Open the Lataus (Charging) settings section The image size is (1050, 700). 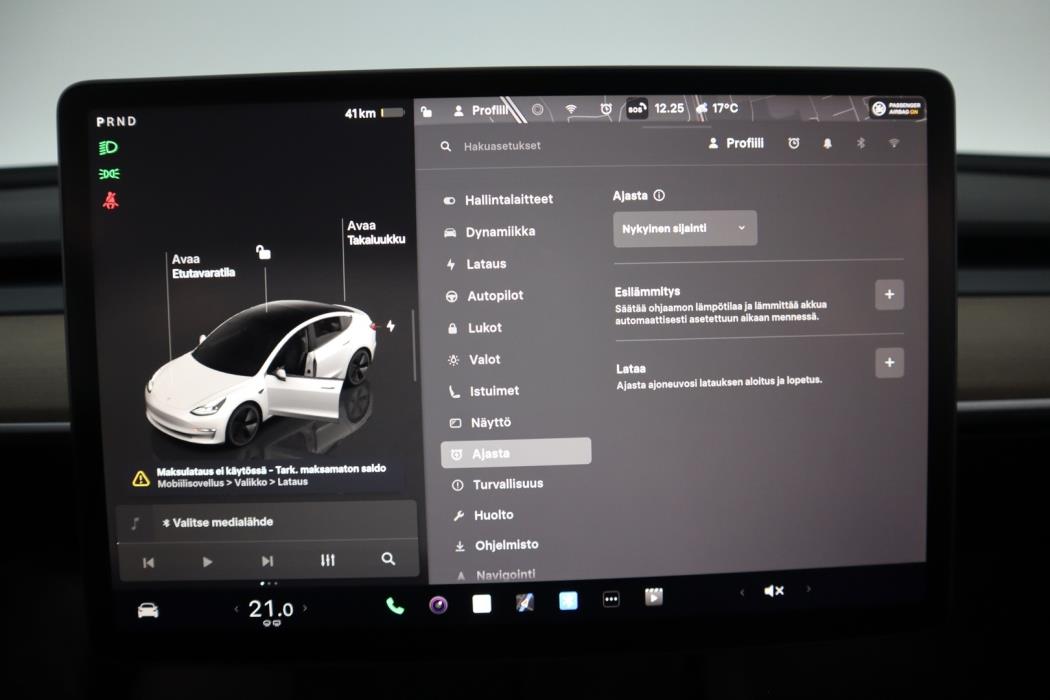[489, 264]
